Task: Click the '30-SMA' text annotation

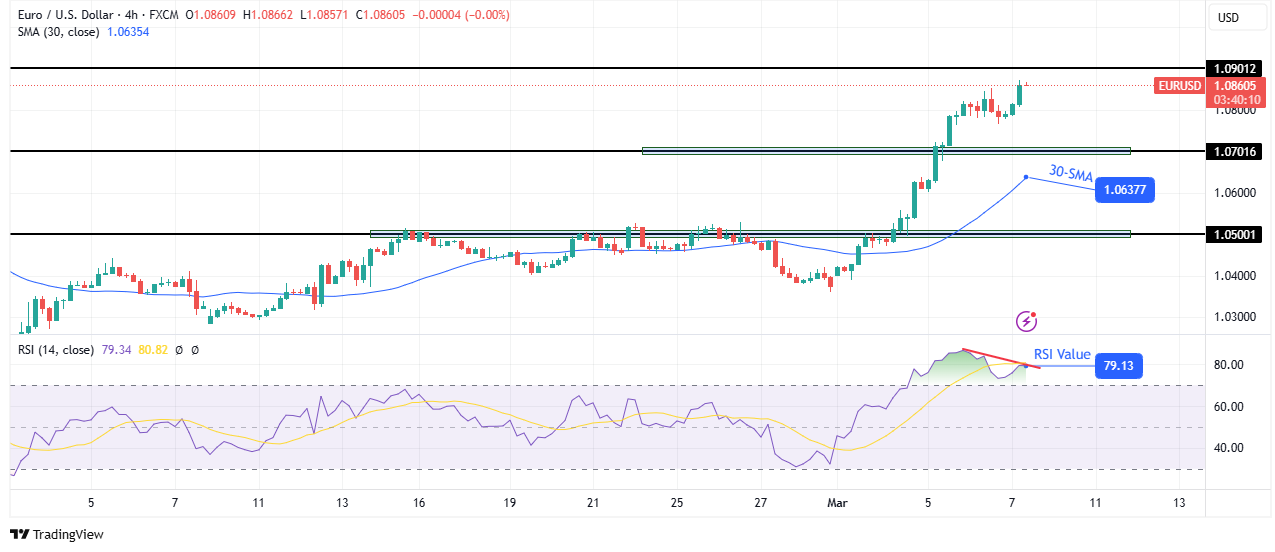Action: [1070, 174]
